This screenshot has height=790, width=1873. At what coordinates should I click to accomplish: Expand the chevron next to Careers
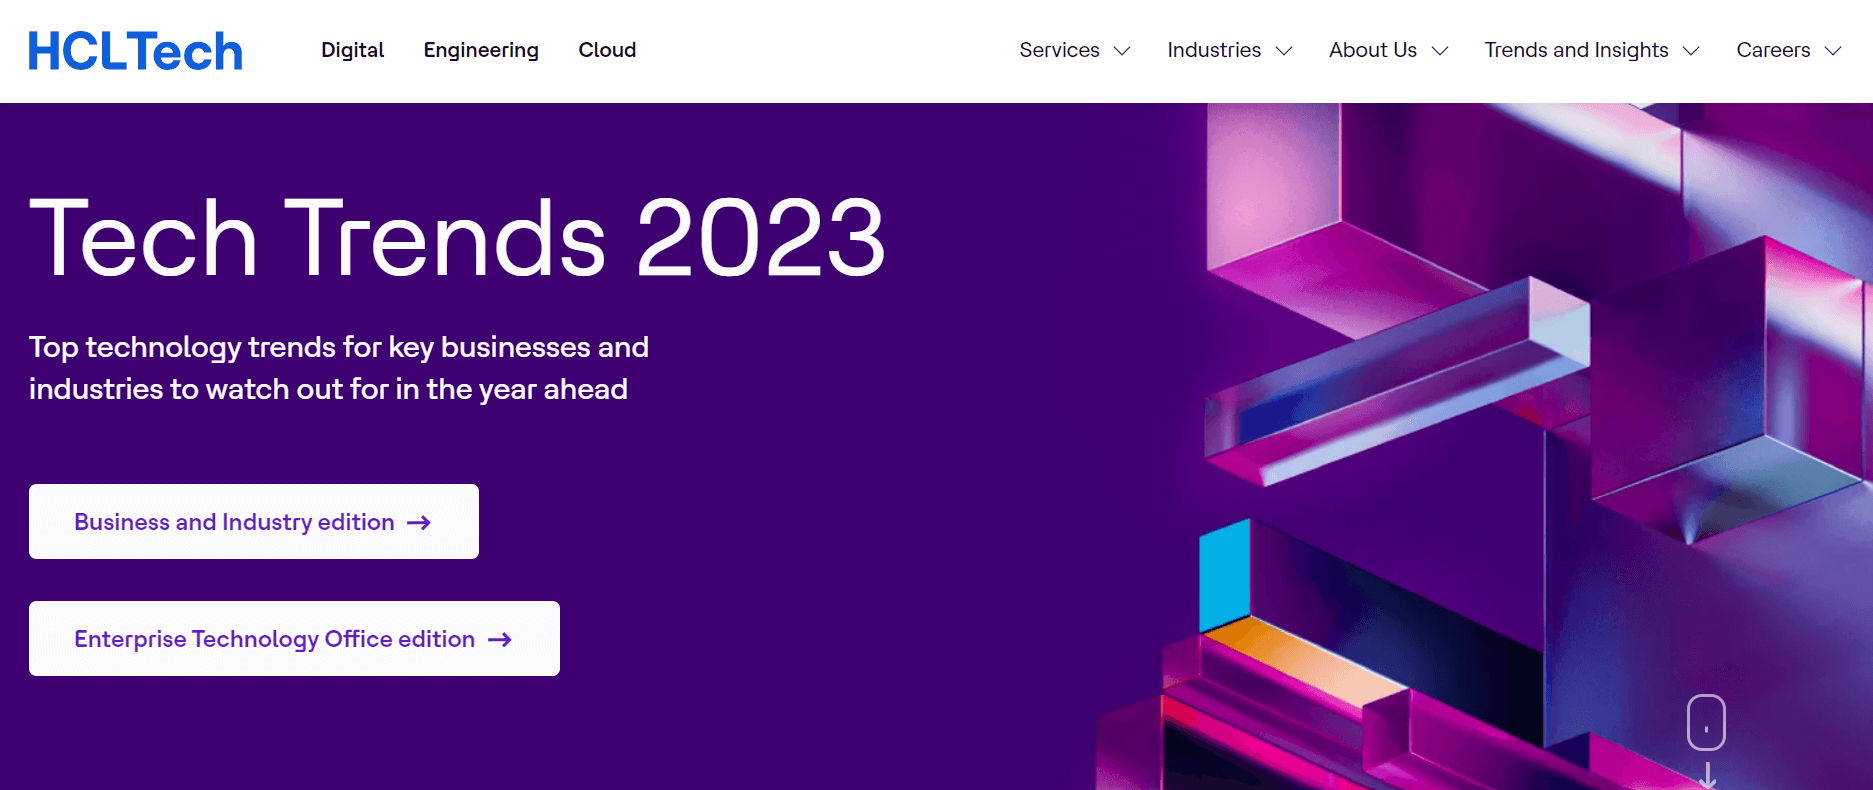point(1833,51)
